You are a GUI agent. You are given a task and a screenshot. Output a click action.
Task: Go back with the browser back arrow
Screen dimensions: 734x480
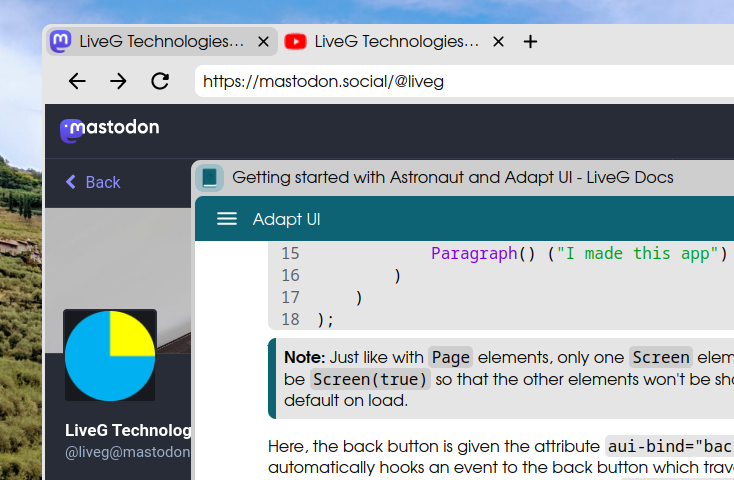click(77, 81)
